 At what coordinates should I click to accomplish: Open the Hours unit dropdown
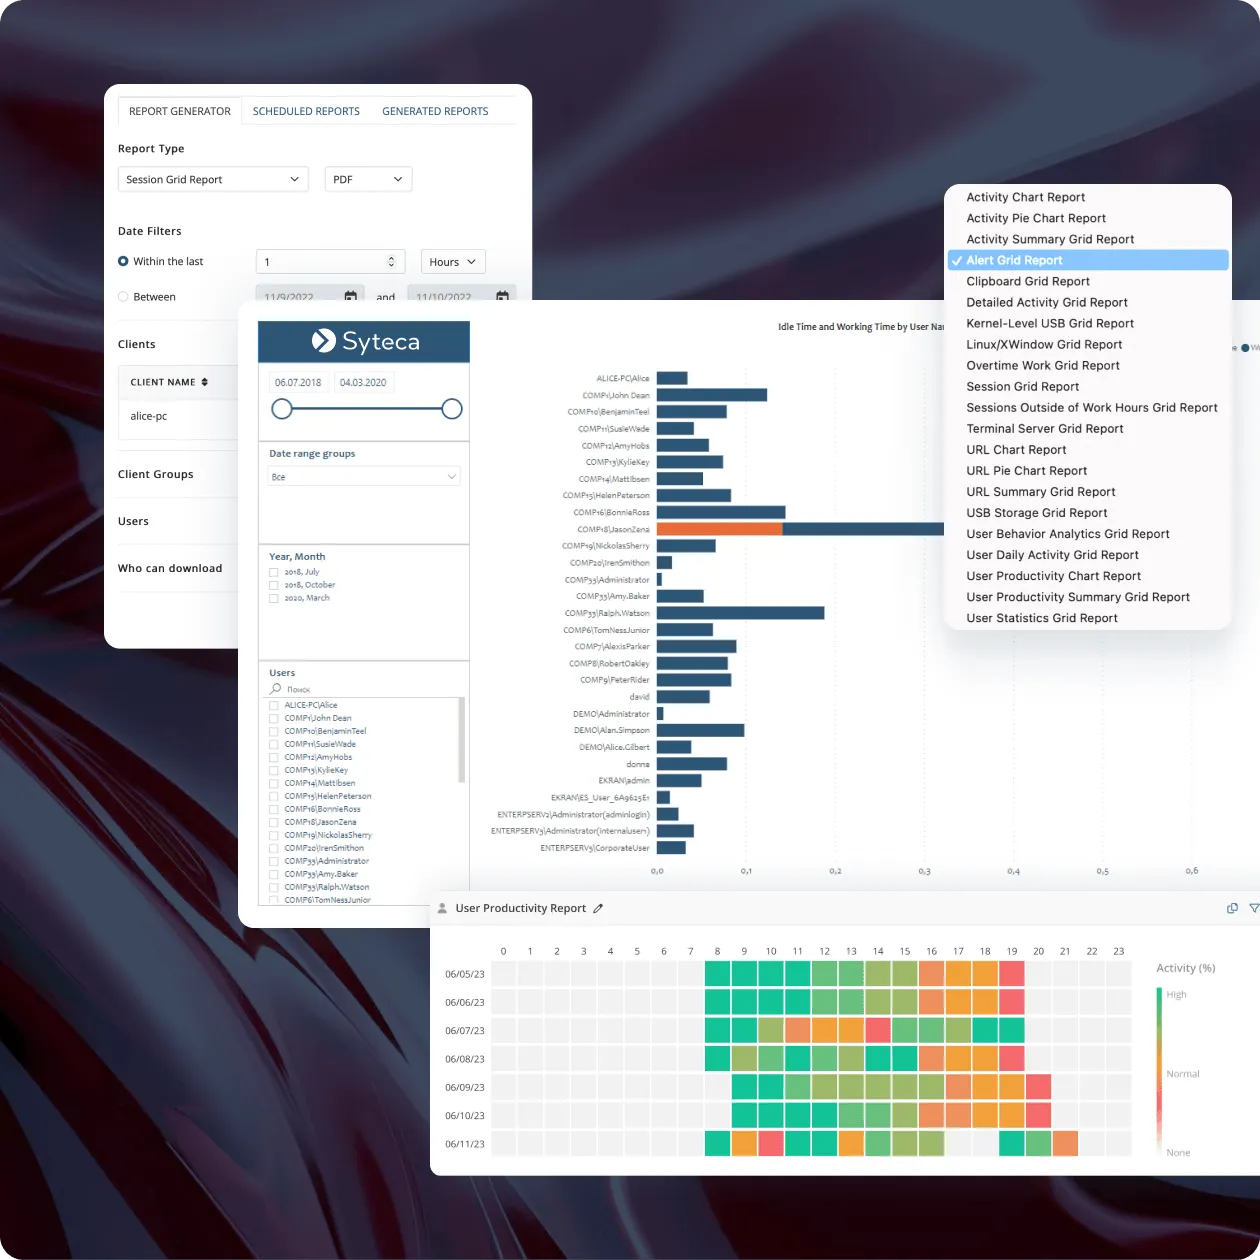pyautogui.click(x=453, y=262)
